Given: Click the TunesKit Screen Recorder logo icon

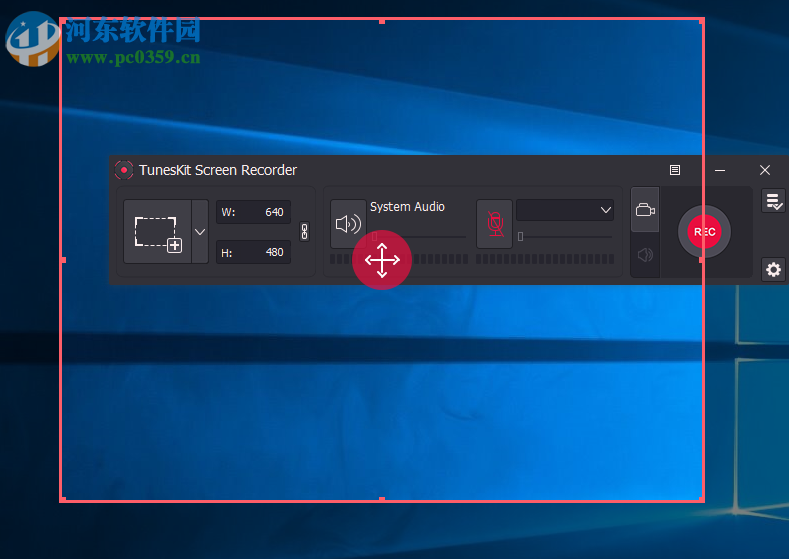Looking at the screenshot, I should click(124, 170).
